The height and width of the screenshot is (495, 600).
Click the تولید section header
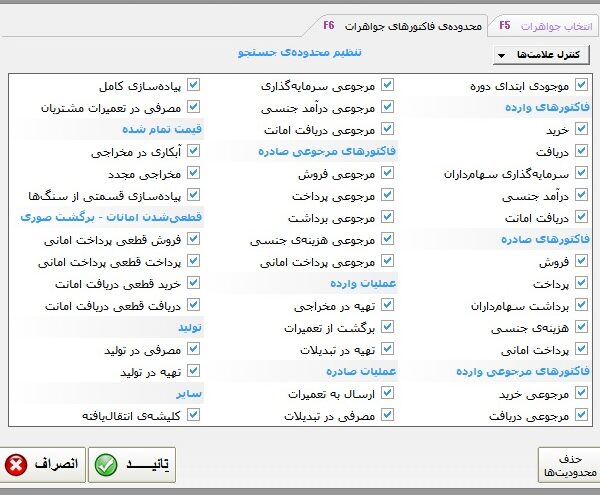[190, 327]
